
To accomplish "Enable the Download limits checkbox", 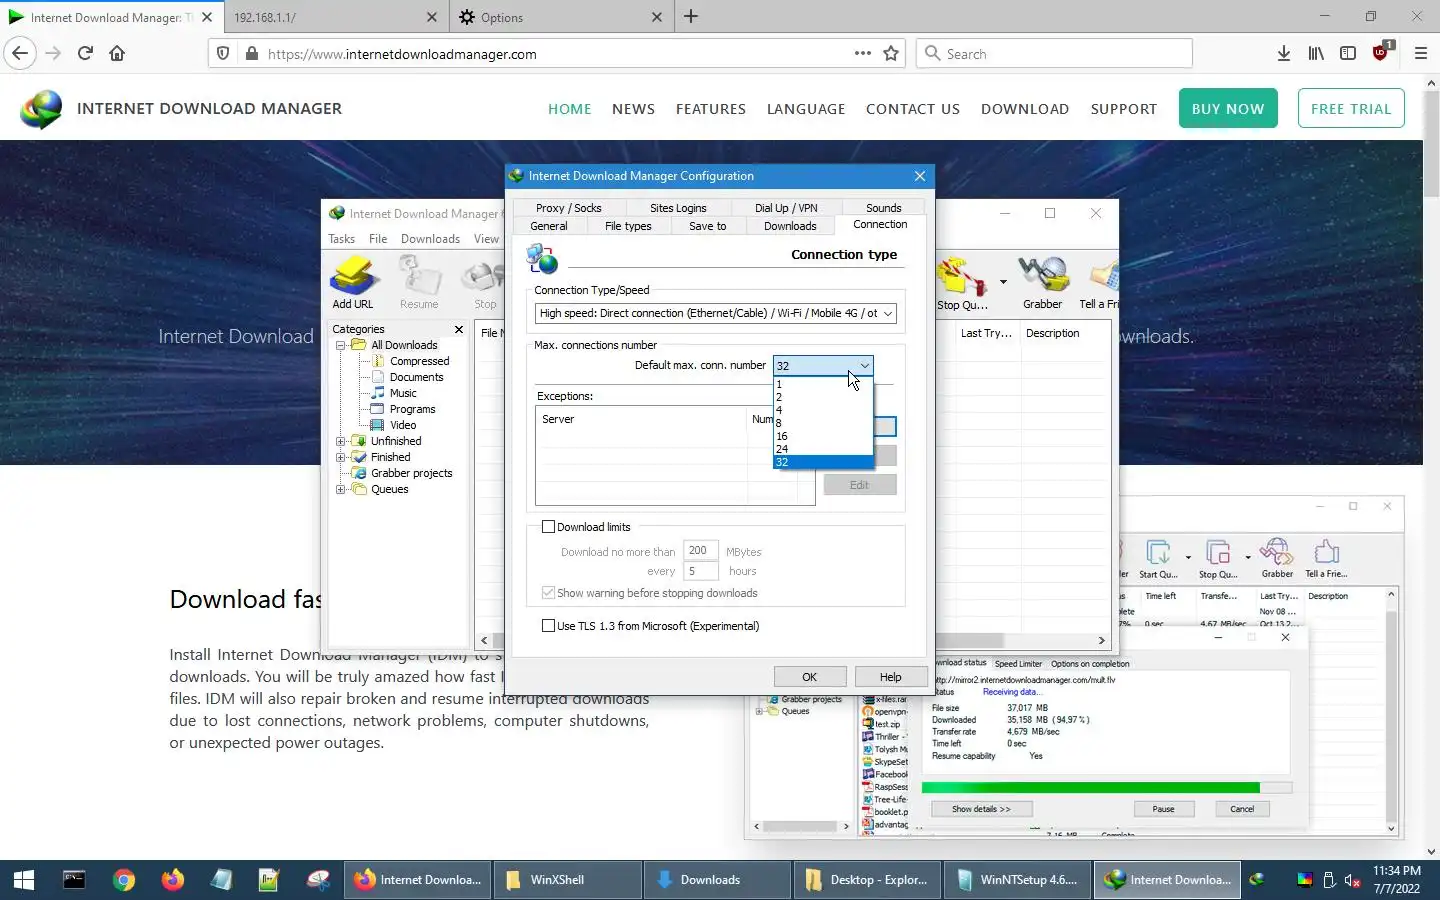I will coord(548,527).
